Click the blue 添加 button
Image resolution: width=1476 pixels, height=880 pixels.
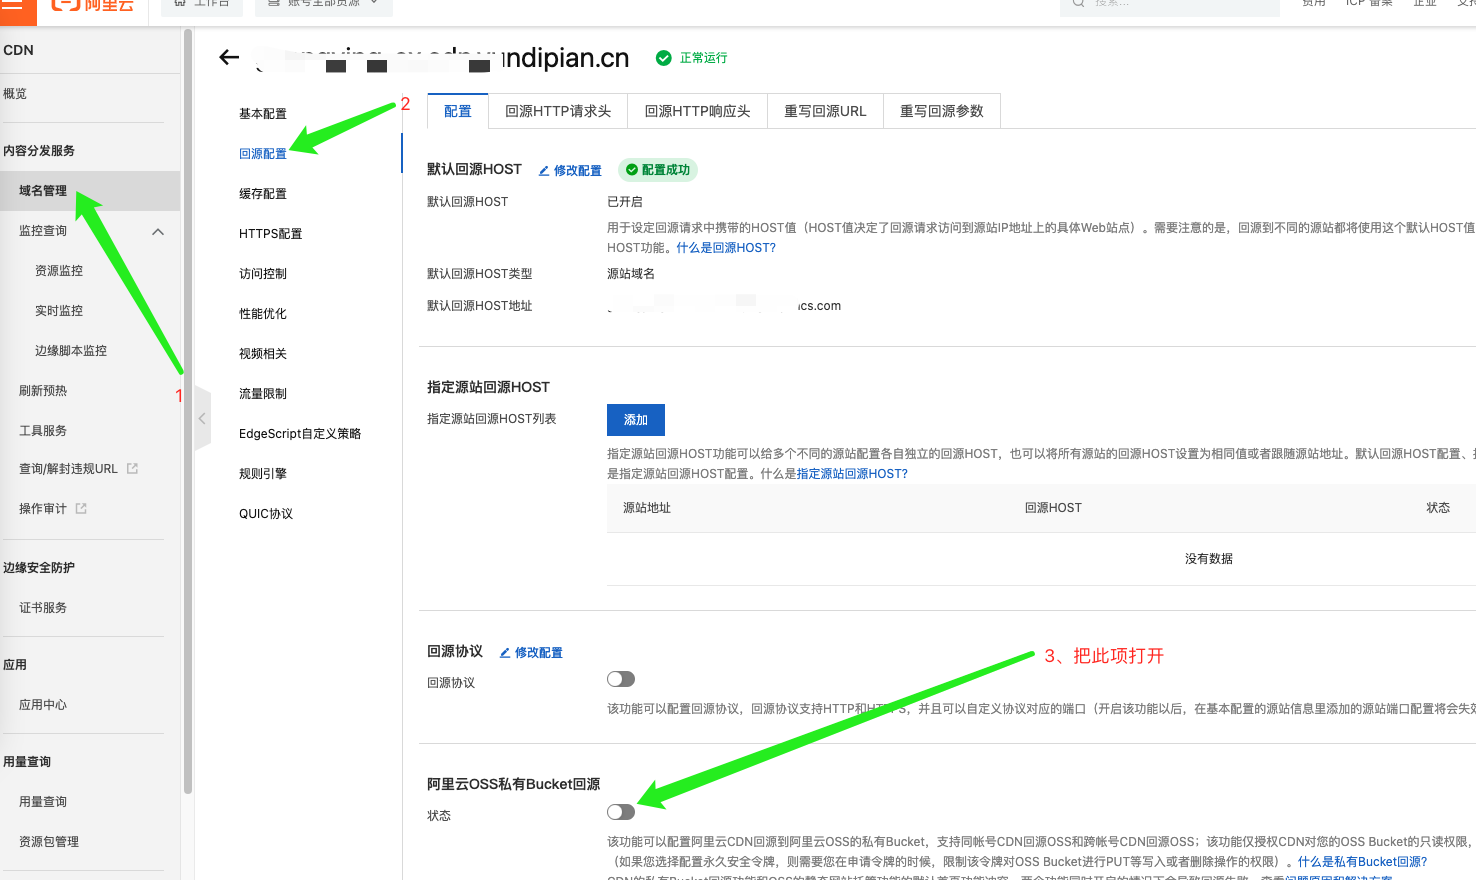635,420
